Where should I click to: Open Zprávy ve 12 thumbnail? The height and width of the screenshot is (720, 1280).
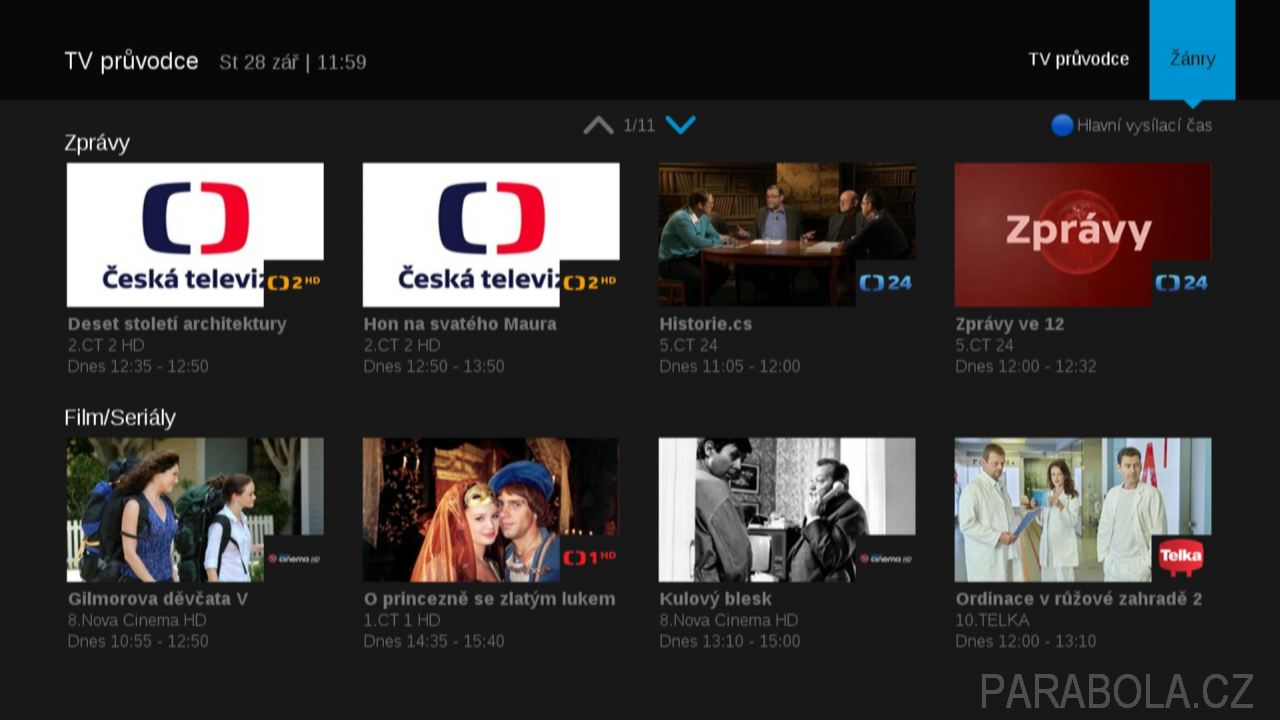pyautogui.click(x=1083, y=235)
